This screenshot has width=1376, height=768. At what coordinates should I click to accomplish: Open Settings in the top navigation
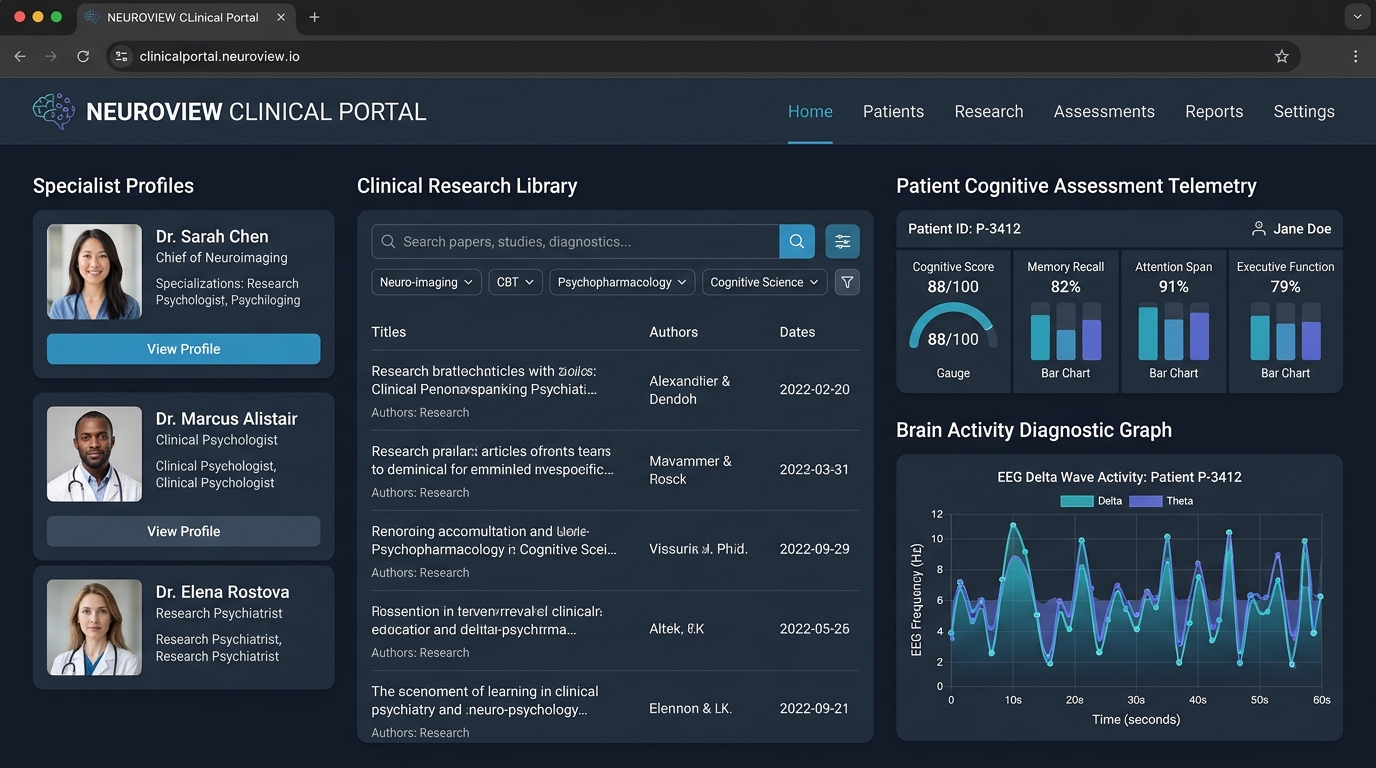pyautogui.click(x=1304, y=112)
